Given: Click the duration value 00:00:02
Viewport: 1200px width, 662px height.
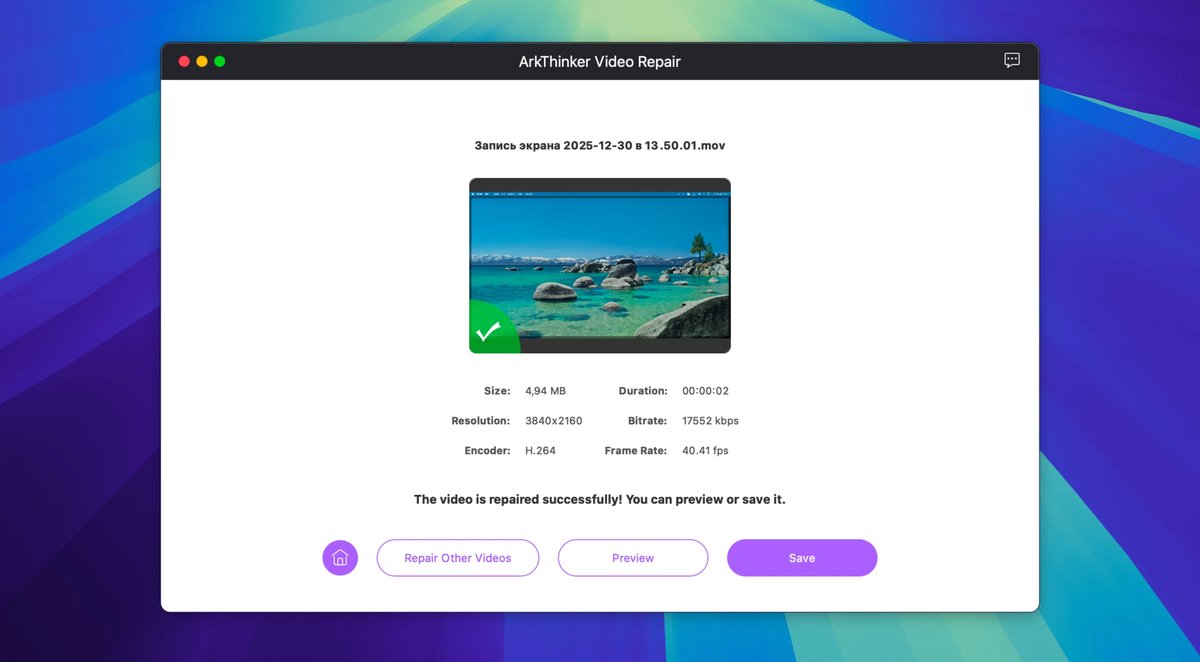Looking at the screenshot, I should pyautogui.click(x=706, y=391).
